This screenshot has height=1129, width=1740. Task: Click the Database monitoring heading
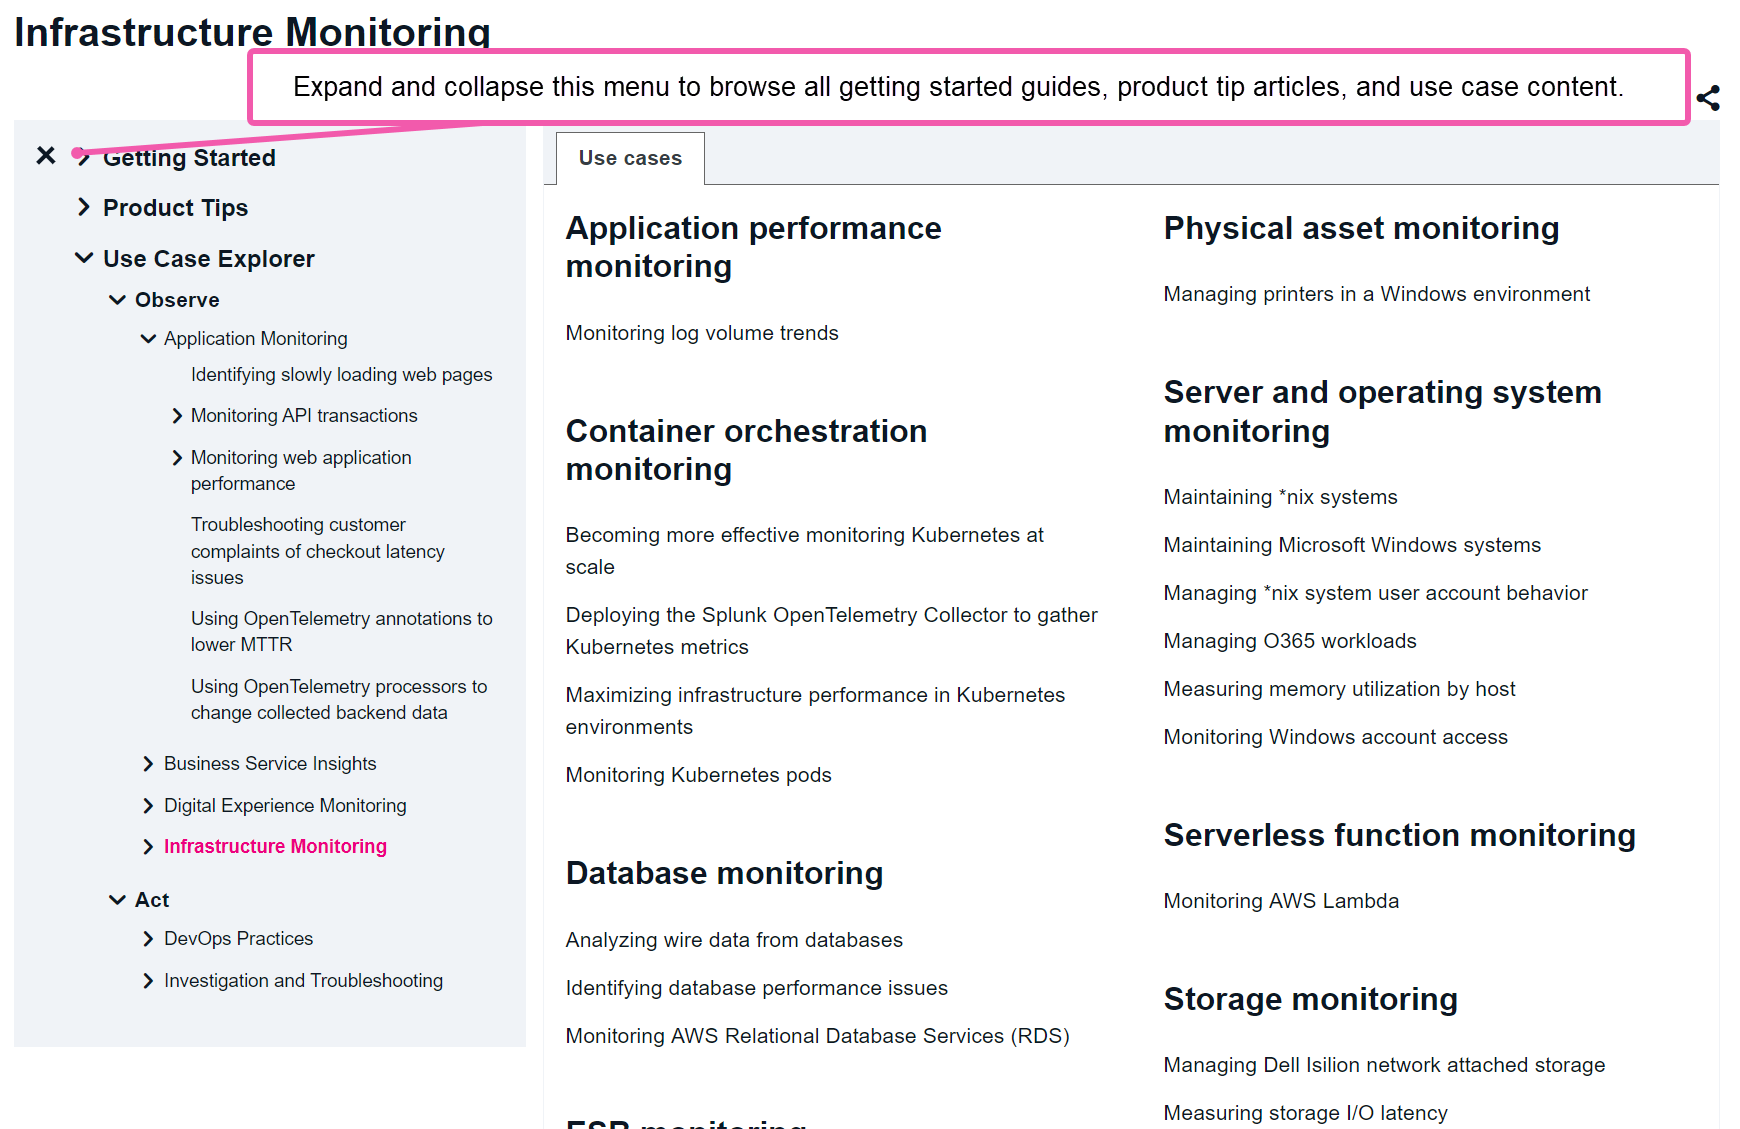724,873
